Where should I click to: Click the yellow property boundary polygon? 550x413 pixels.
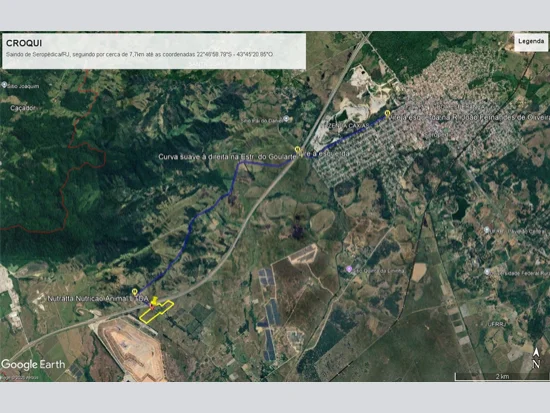157,312
